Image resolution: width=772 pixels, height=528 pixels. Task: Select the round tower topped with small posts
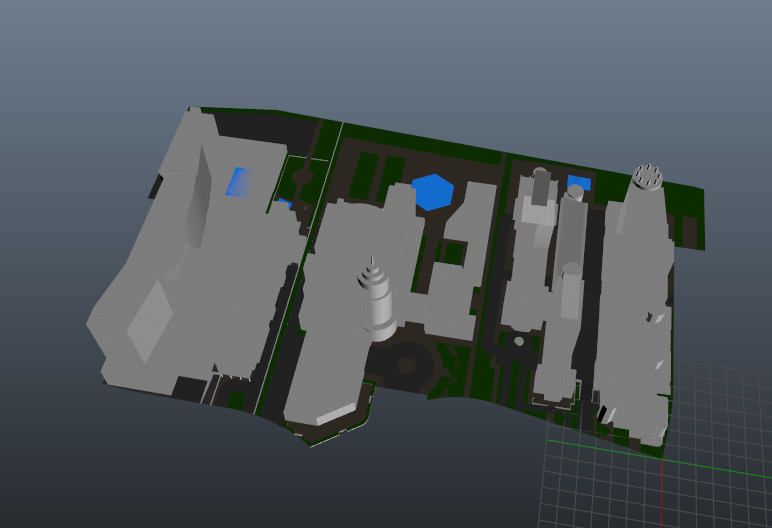click(647, 176)
